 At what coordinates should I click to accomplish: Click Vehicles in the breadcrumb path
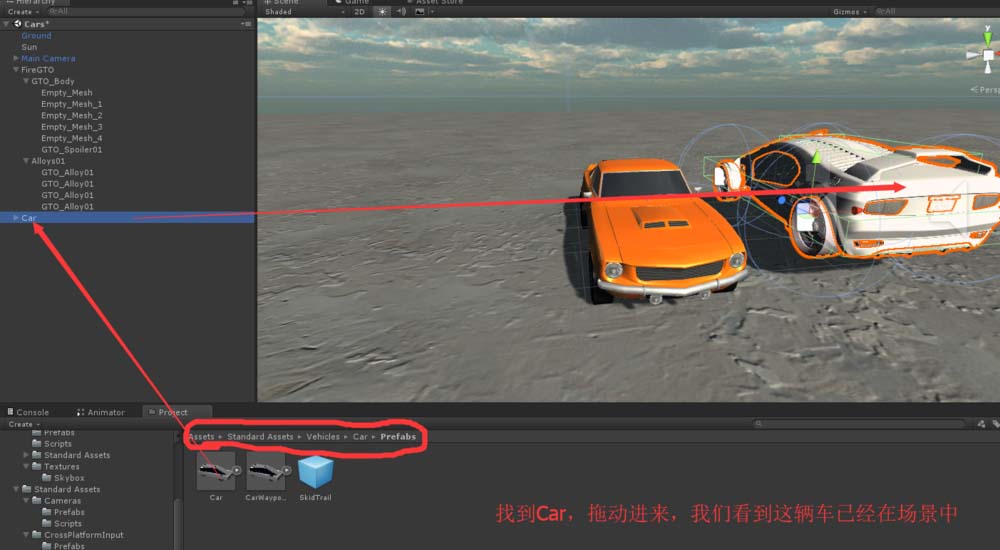pyautogui.click(x=323, y=437)
